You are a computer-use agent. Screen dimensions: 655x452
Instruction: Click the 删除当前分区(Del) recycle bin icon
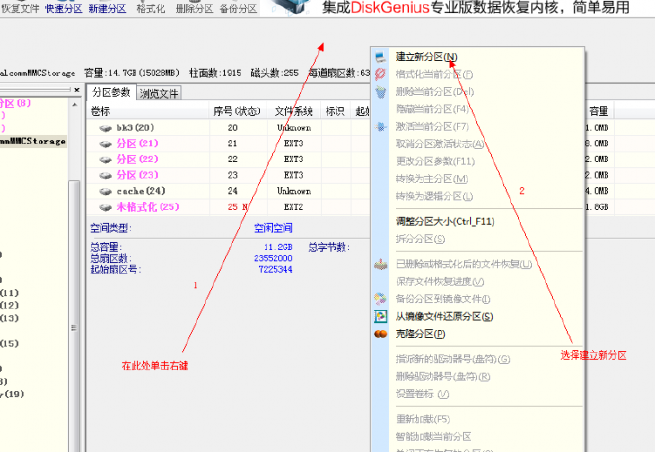pos(380,91)
